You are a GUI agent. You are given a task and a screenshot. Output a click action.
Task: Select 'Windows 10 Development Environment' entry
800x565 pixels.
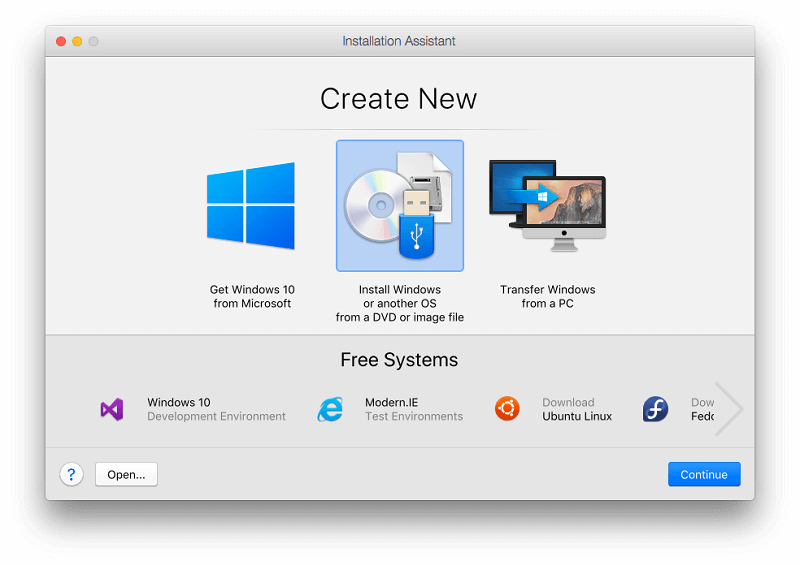[x=216, y=409]
